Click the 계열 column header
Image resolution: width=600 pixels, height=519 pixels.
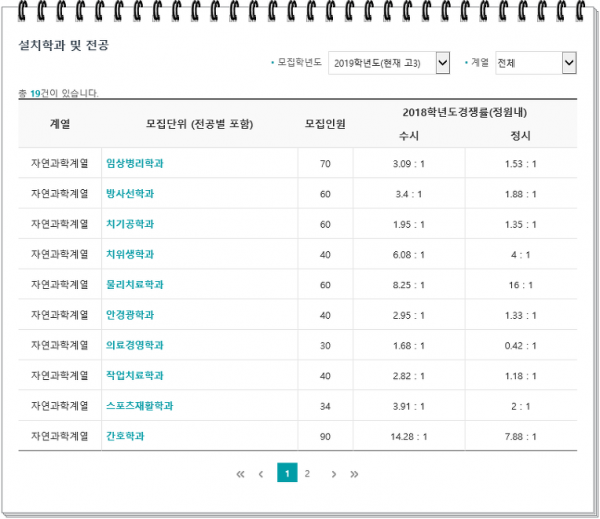[60, 124]
